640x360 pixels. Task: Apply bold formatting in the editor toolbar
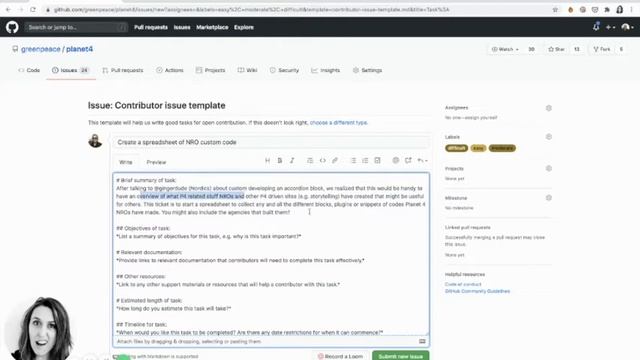point(280,160)
